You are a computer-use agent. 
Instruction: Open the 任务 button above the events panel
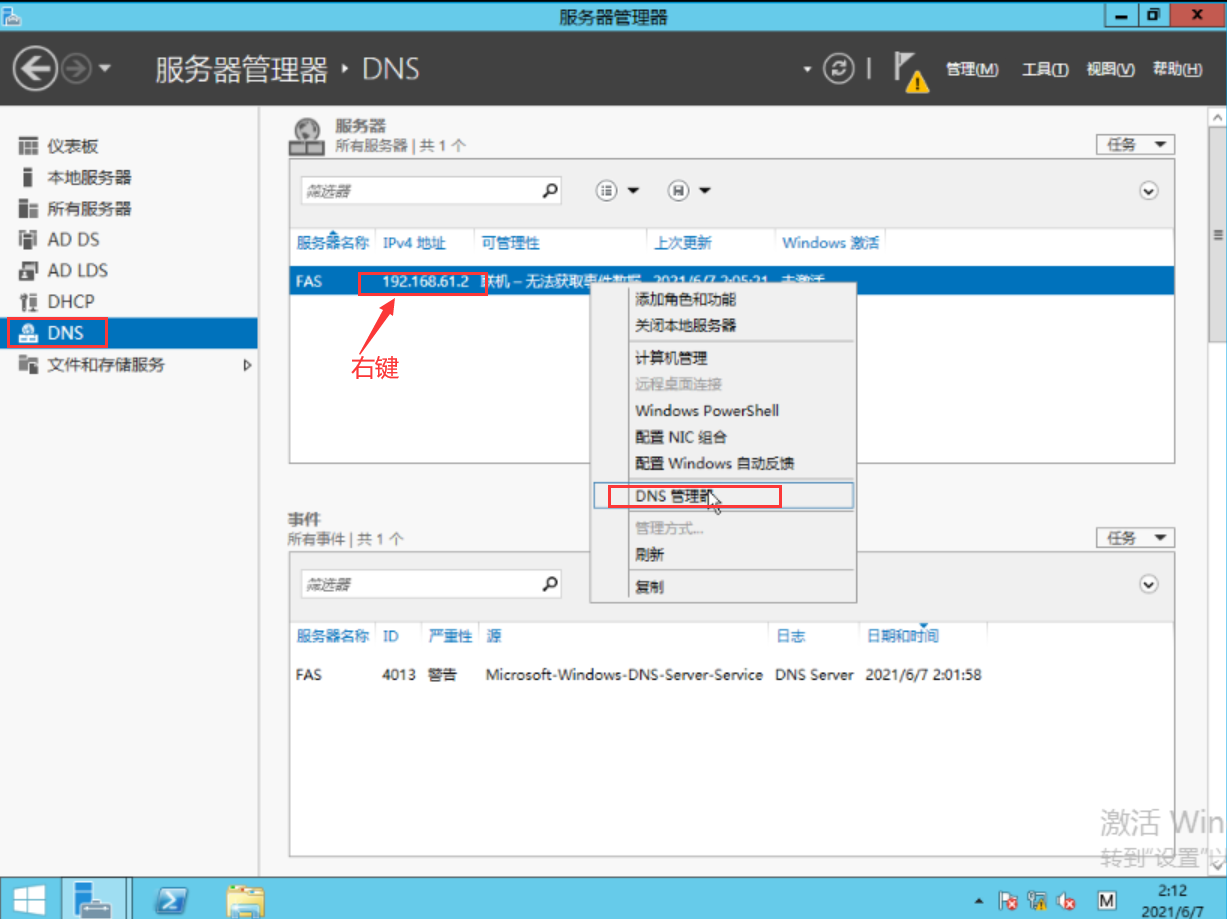coord(1135,537)
